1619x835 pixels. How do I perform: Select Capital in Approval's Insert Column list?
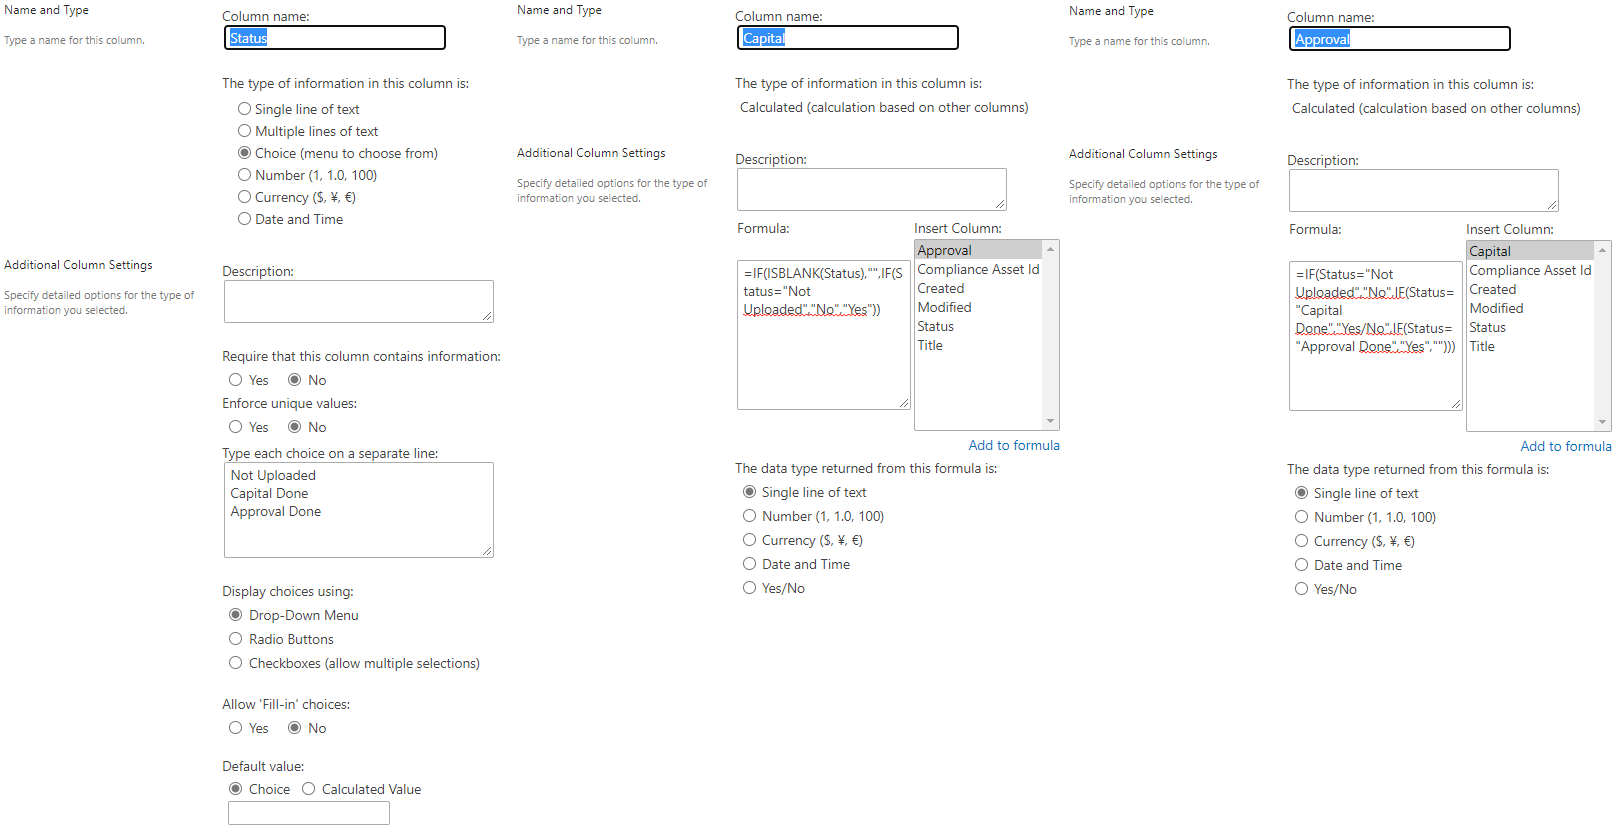(1530, 251)
